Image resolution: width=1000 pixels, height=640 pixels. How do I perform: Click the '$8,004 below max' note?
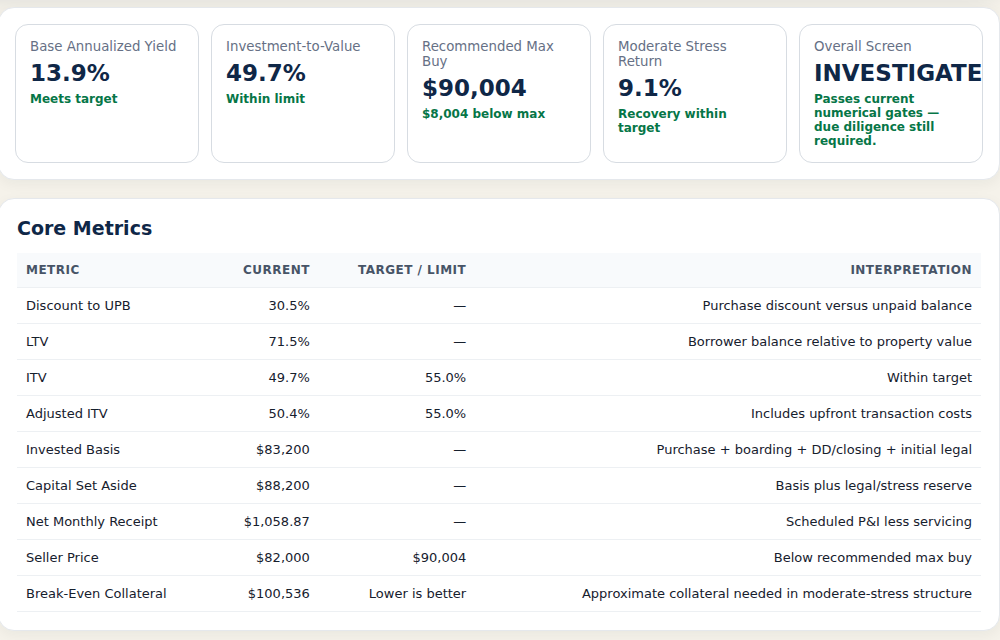[483, 113]
